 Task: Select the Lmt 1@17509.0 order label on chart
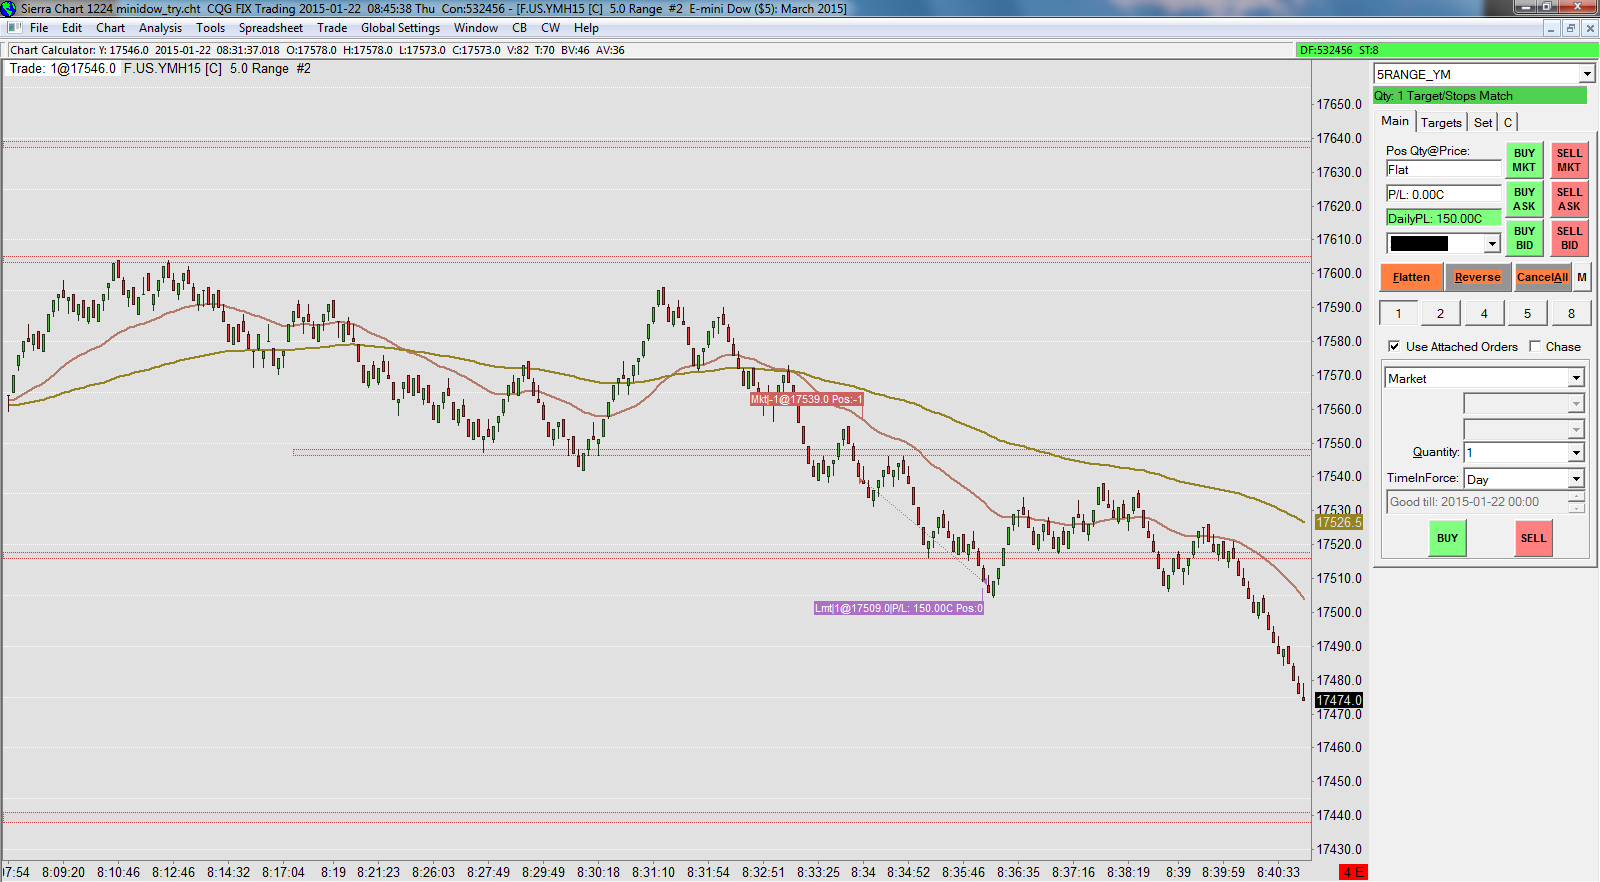click(899, 608)
